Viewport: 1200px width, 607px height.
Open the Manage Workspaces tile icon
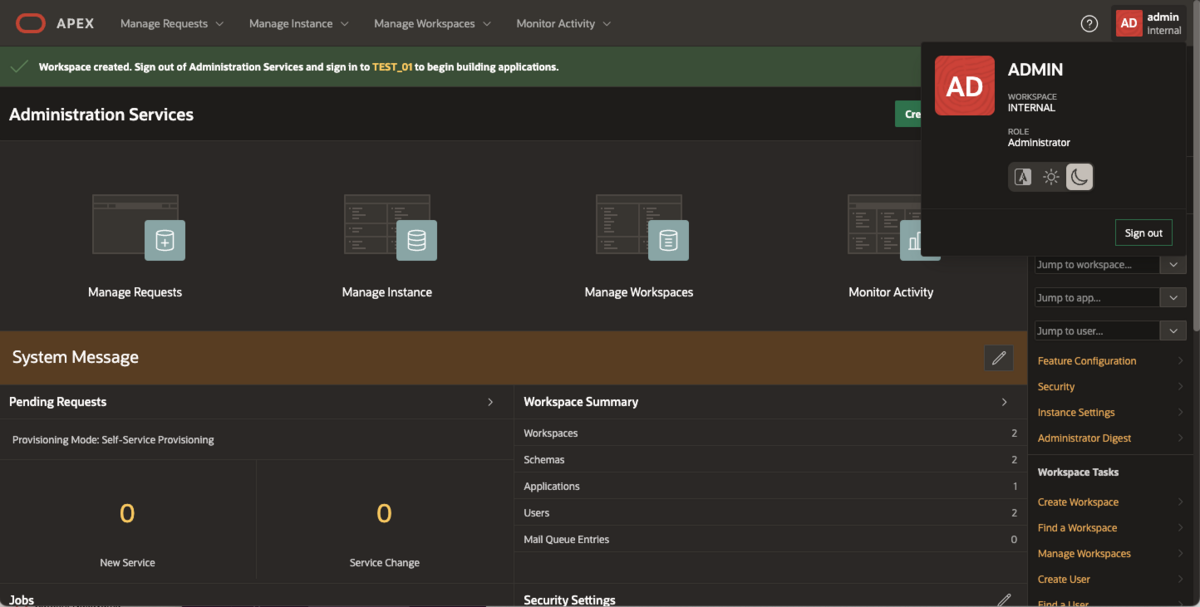pyautogui.click(x=641, y=227)
